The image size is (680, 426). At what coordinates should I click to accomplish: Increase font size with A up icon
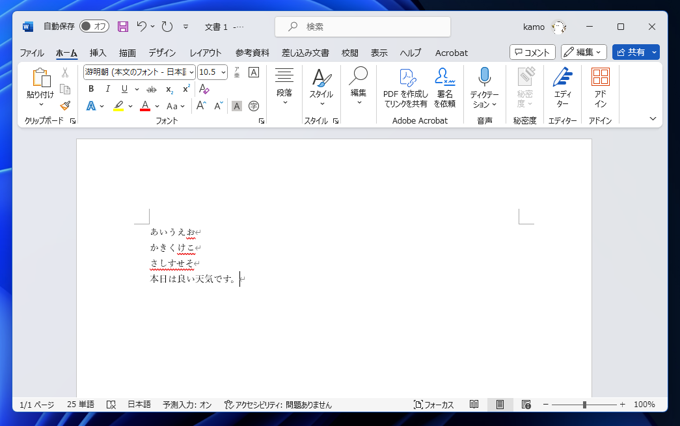[x=201, y=105]
